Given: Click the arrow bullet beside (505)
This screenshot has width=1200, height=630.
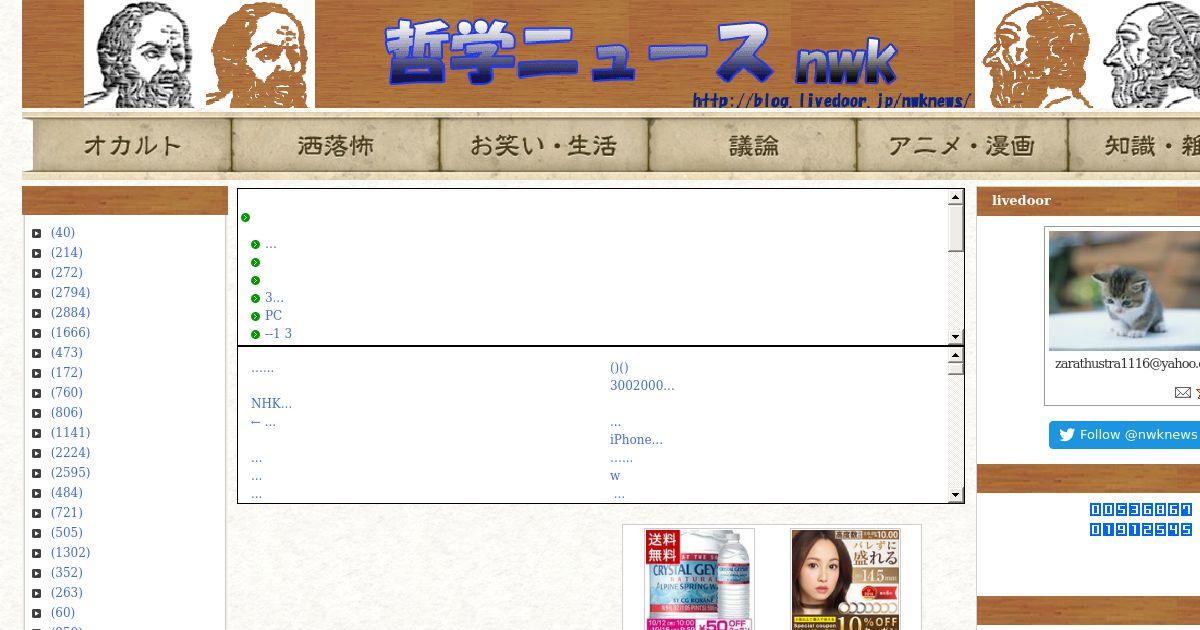Looking at the screenshot, I should point(37,534).
